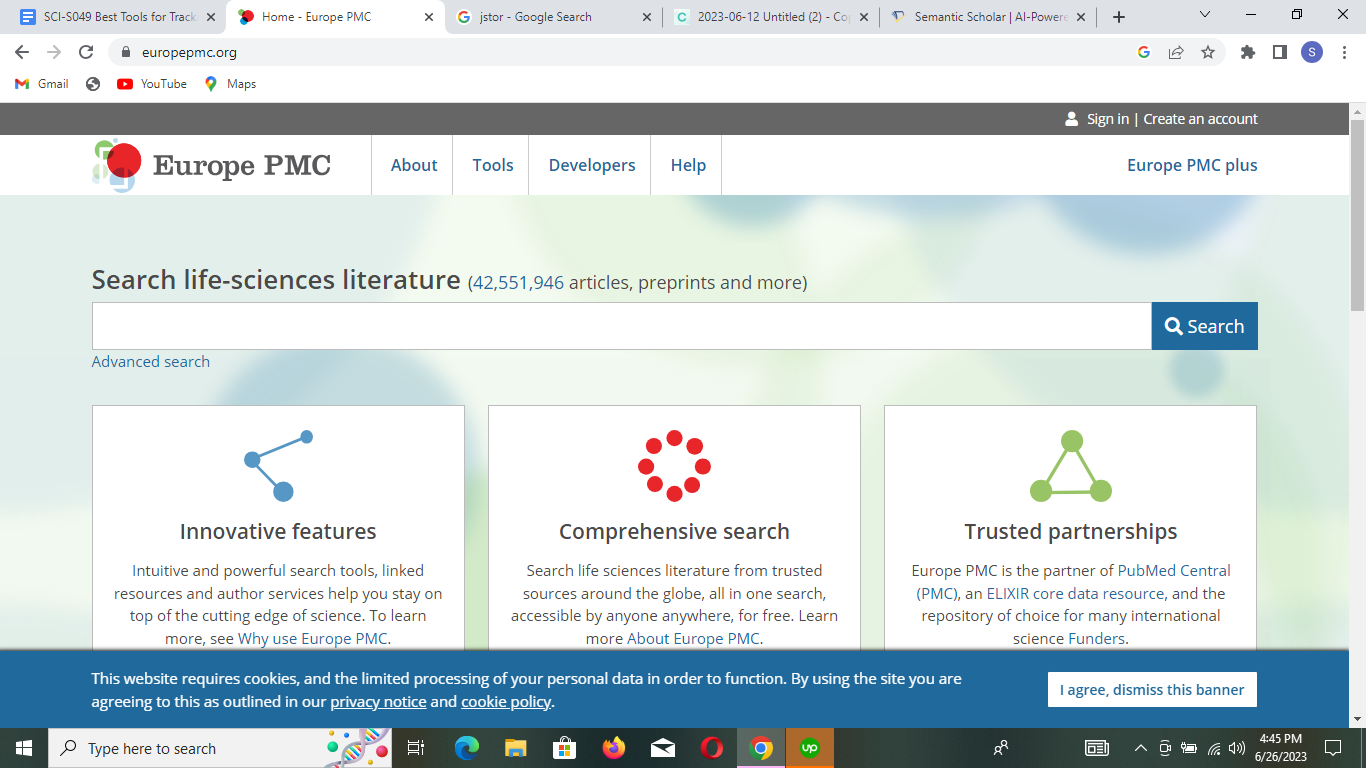Click the blue Innovative features network icon
This screenshot has width=1366, height=768.
tap(272, 466)
